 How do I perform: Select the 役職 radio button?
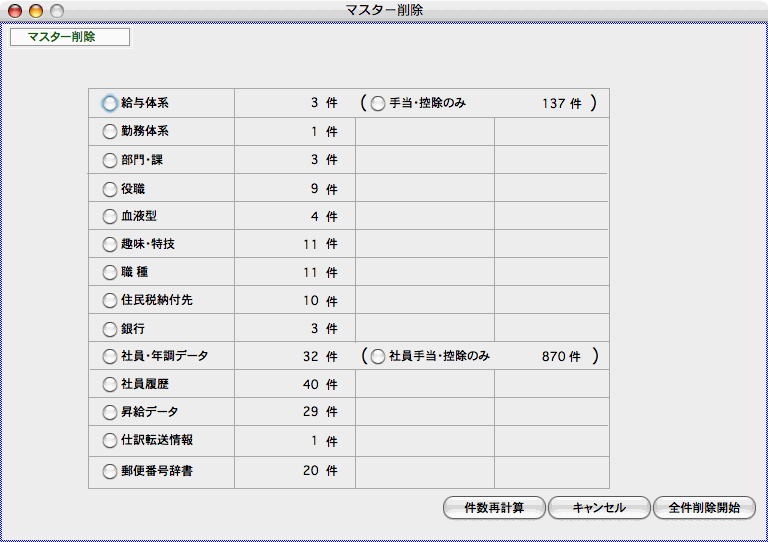[x=110, y=188]
